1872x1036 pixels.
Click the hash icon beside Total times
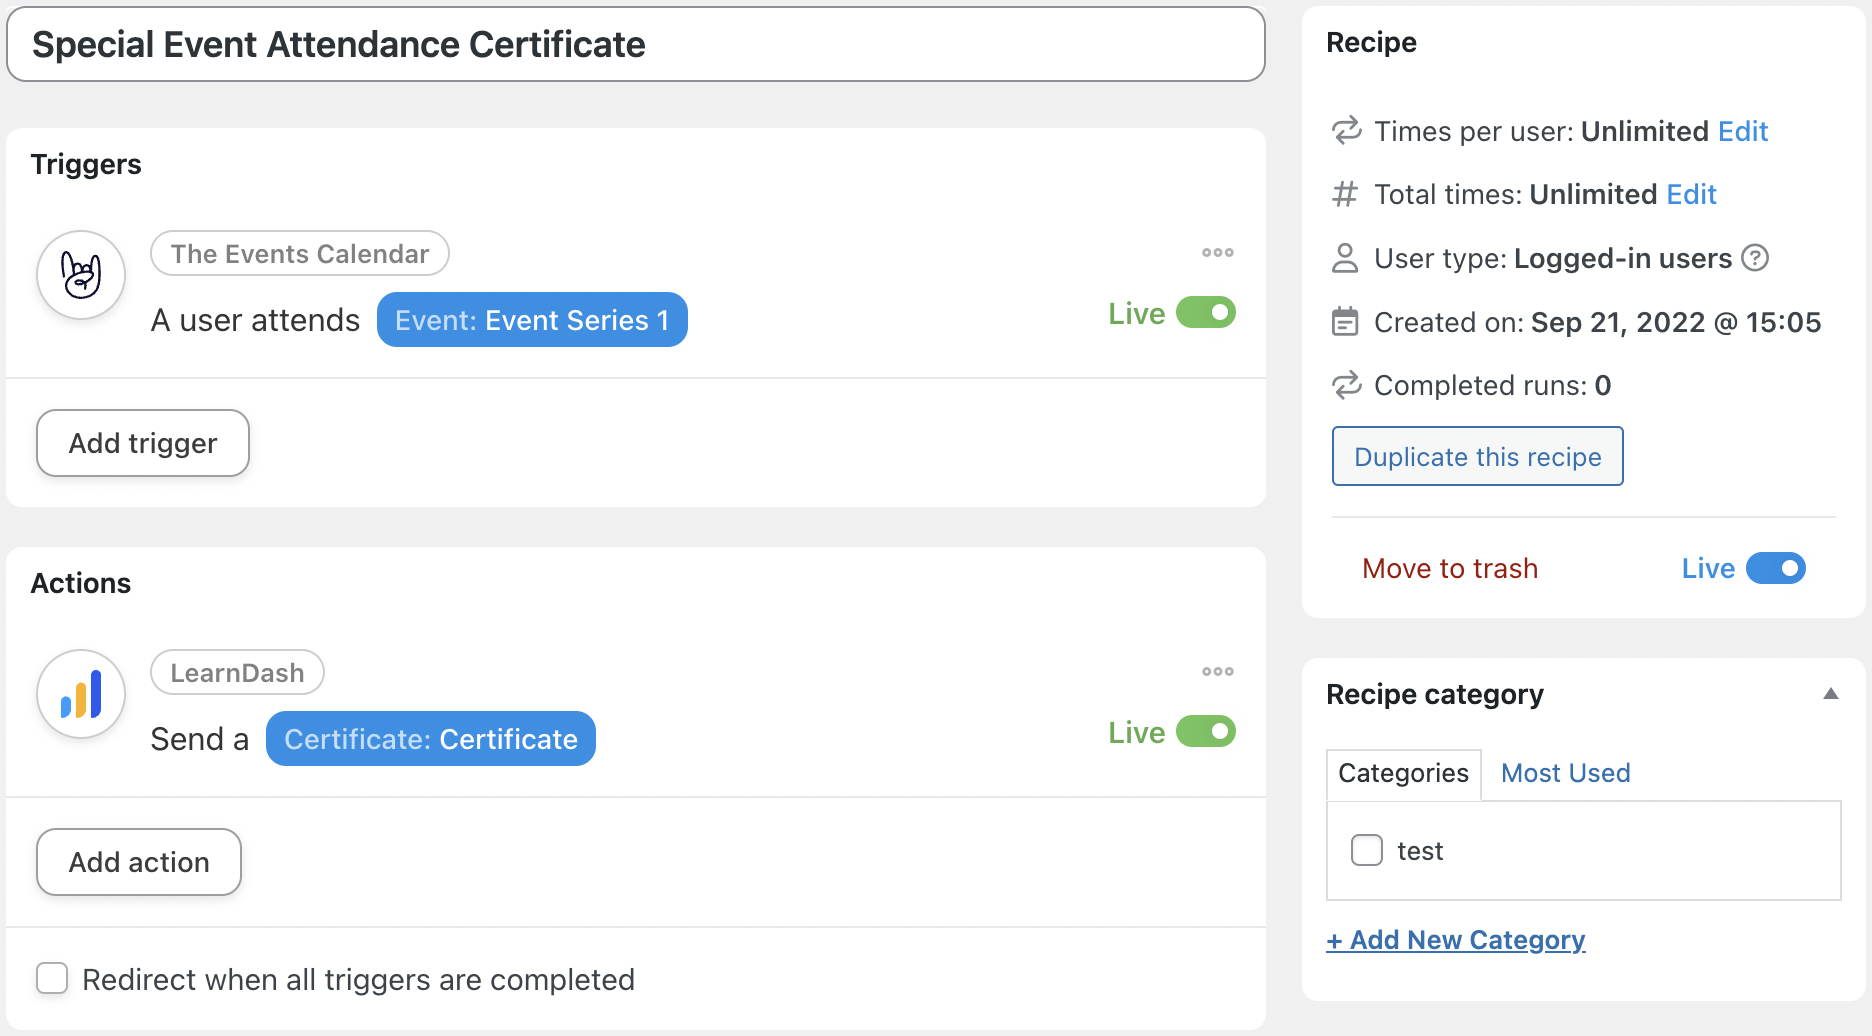(1346, 194)
